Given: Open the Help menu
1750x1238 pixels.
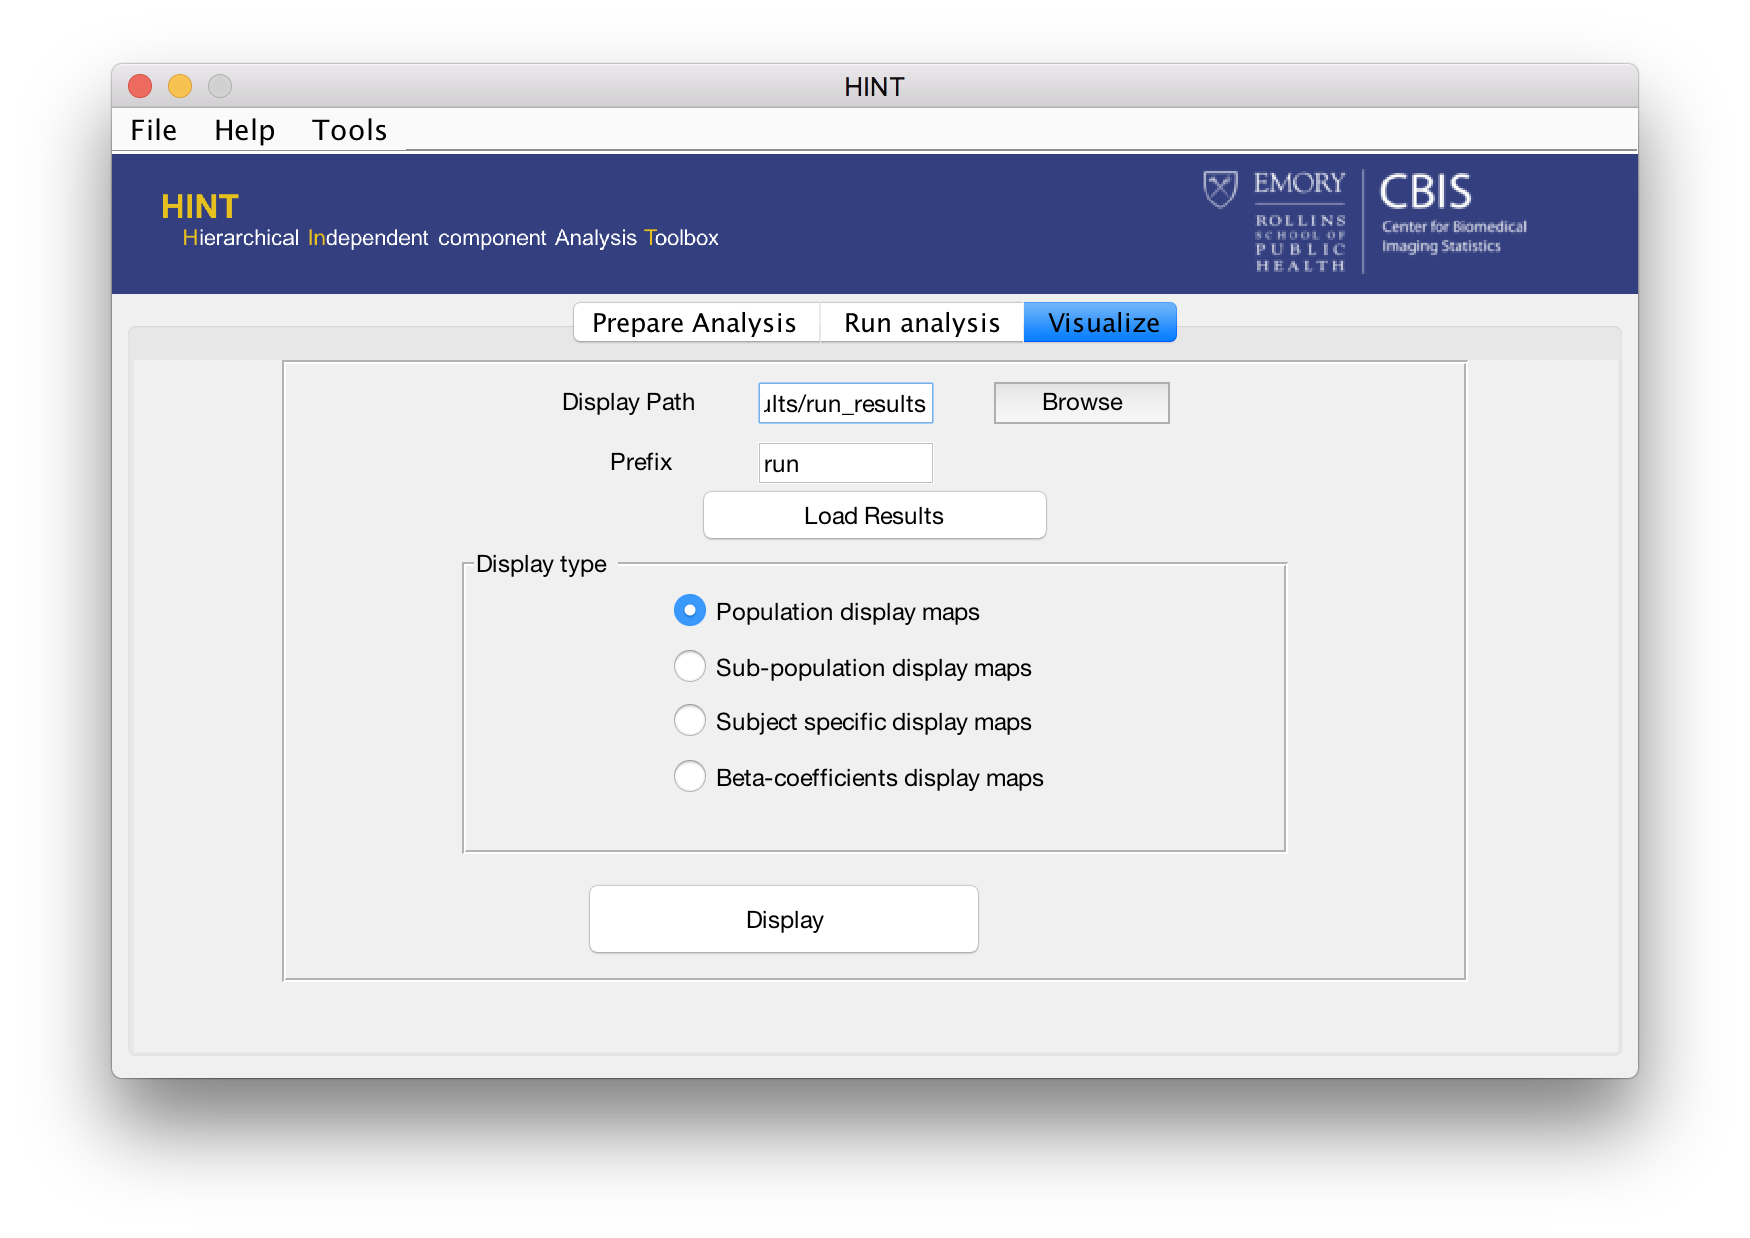Looking at the screenshot, I should [x=244, y=130].
